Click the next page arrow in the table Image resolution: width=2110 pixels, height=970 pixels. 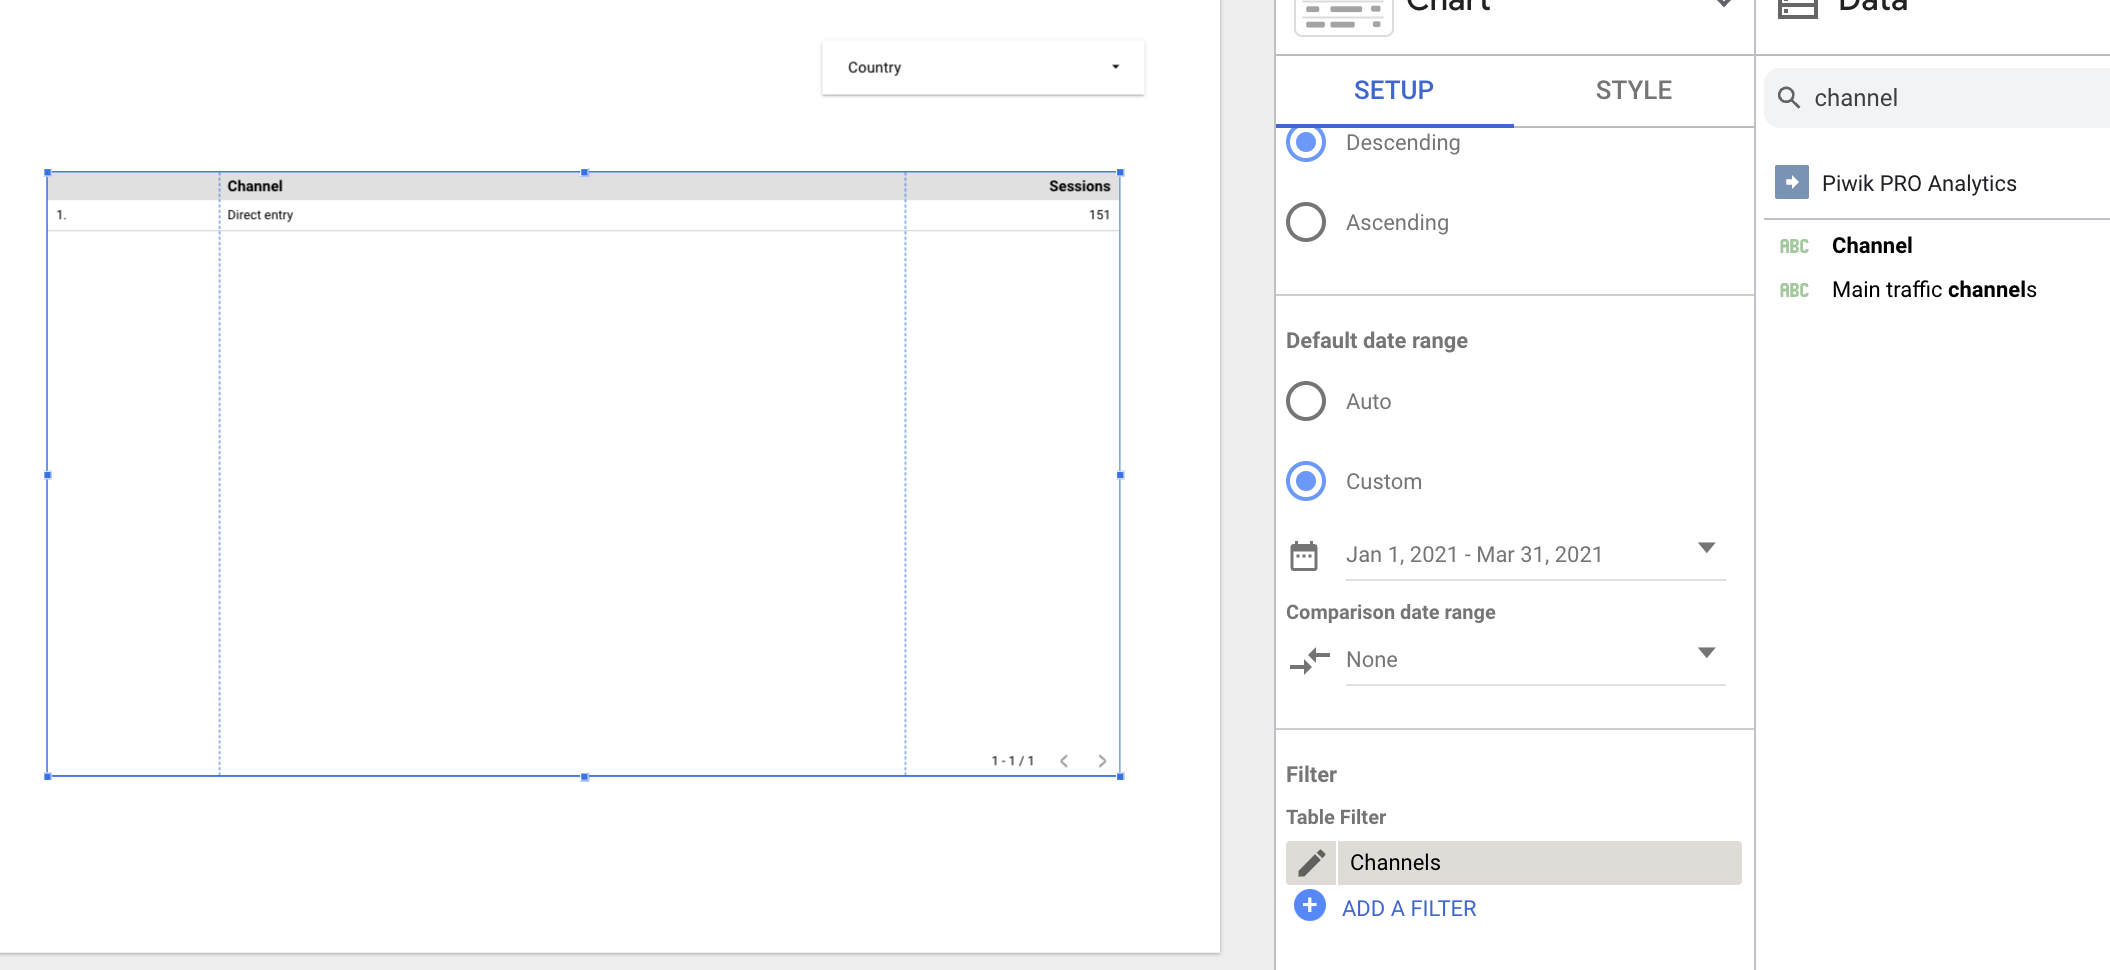(x=1102, y=761)
